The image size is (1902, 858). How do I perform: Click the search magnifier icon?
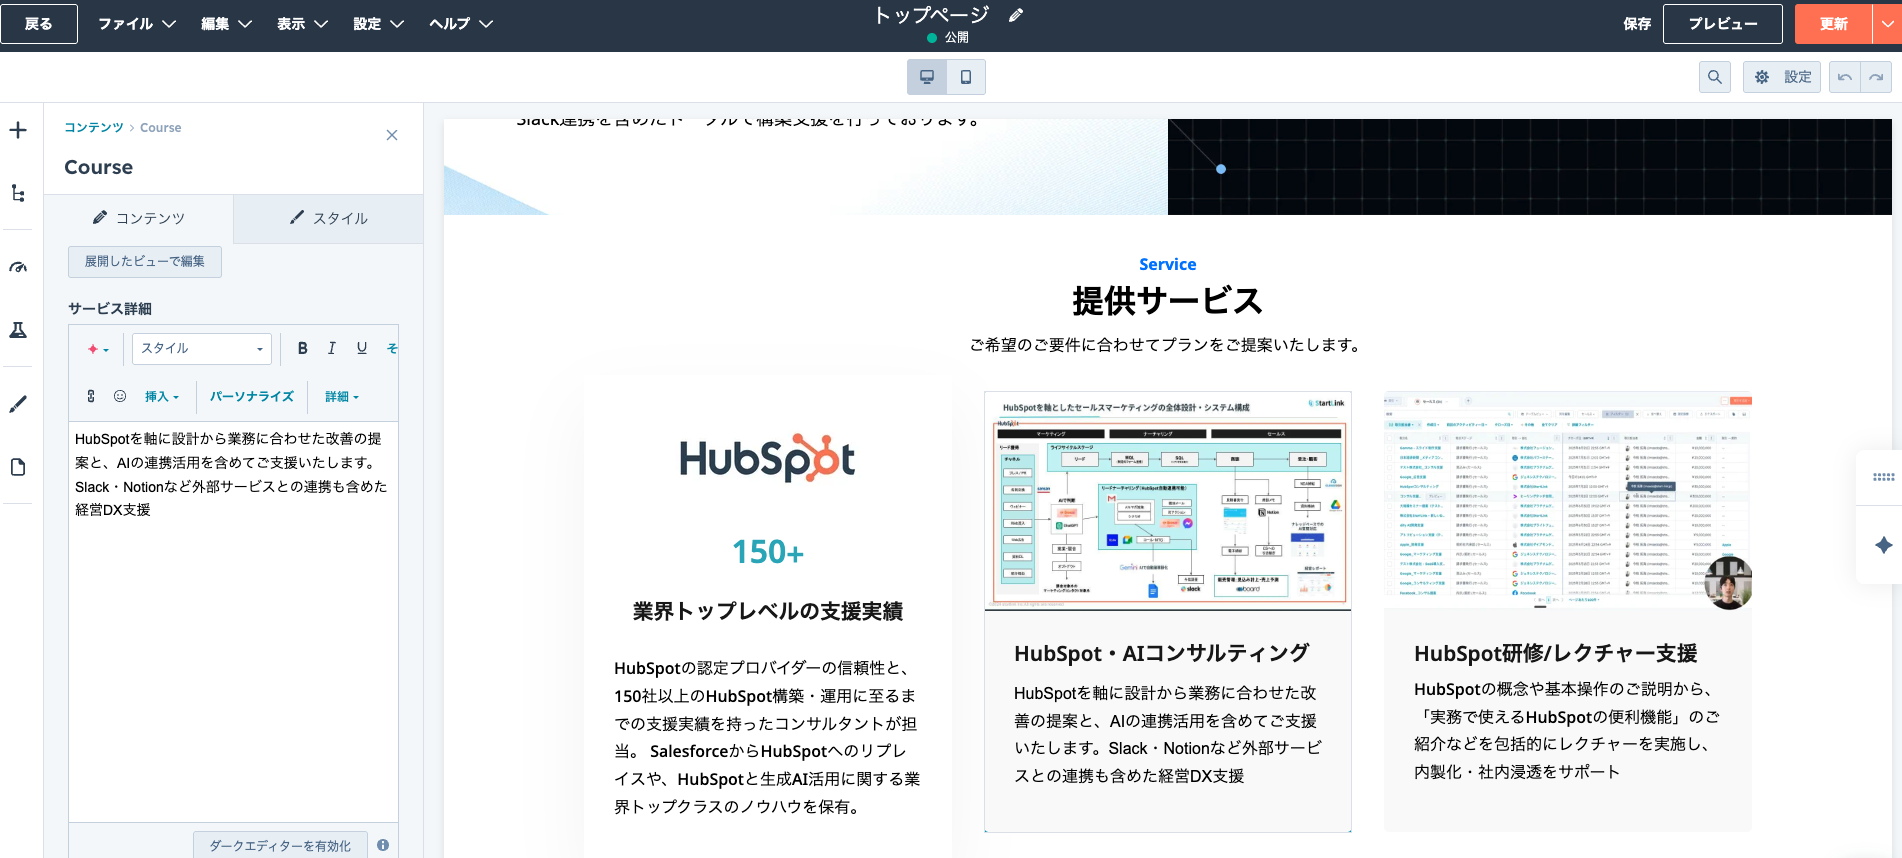1714,77
